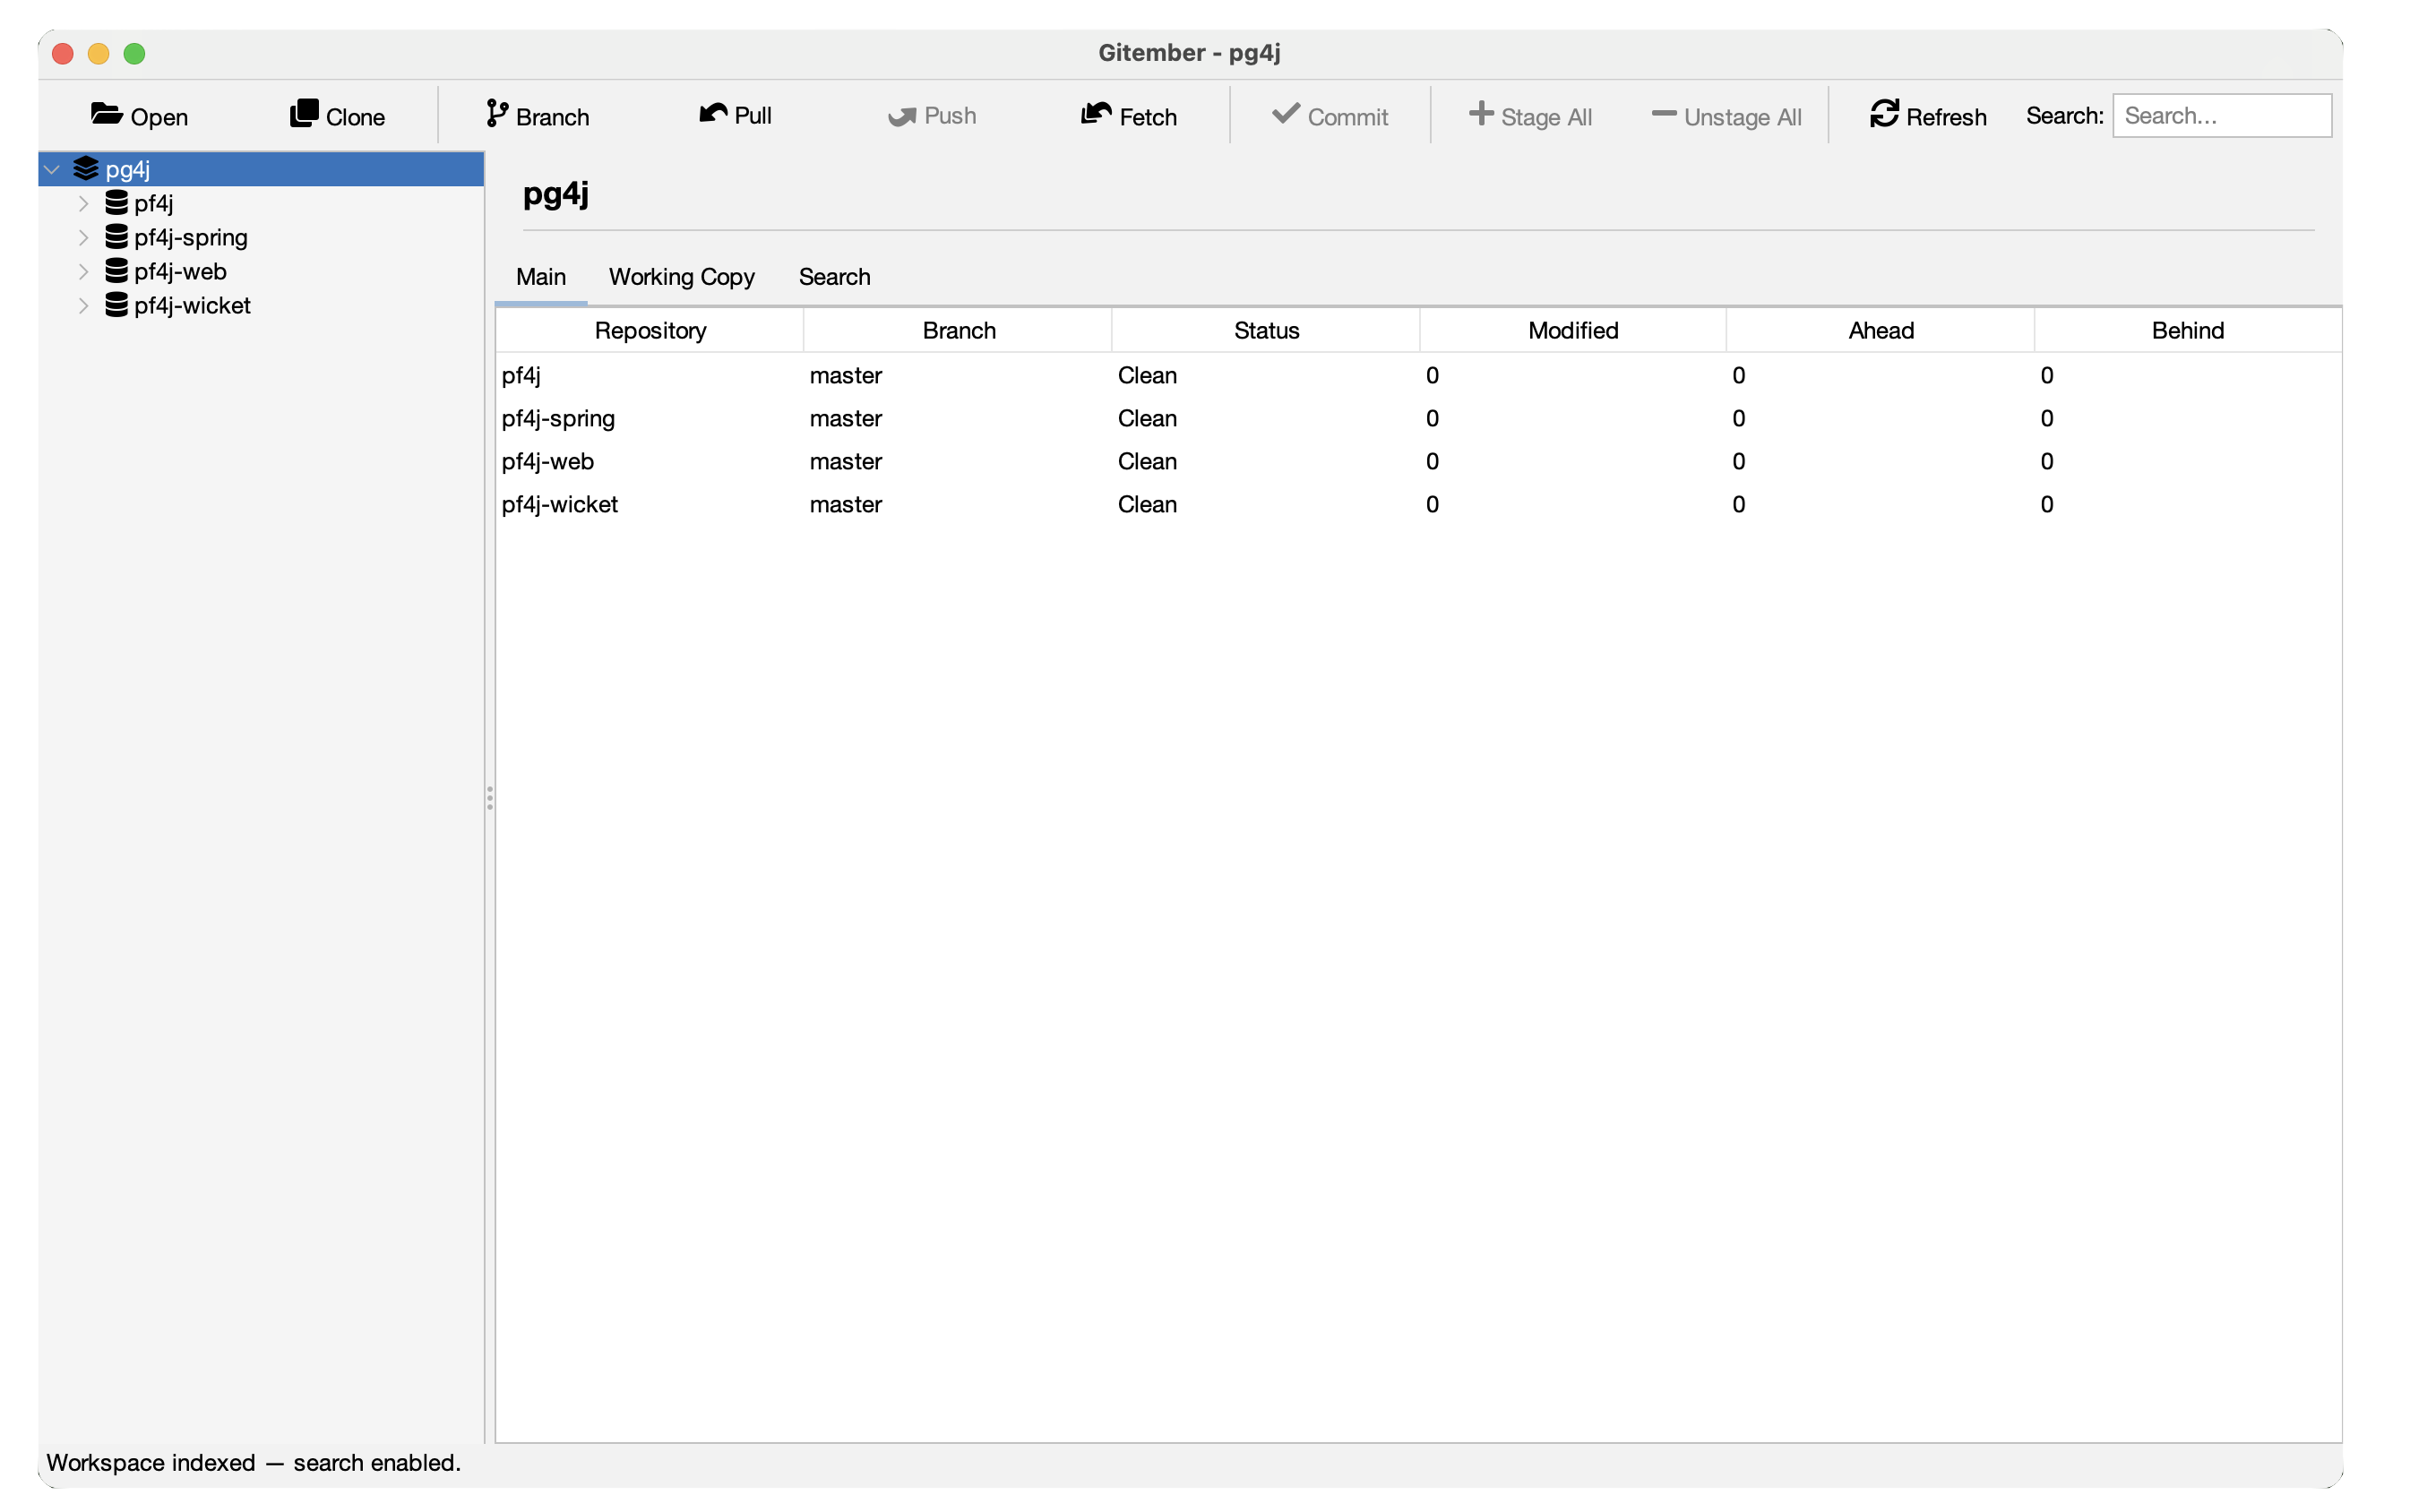Click the Clean status cell for pf4j-web
Screen dimensions: 2410x1512
(1266, 461)
